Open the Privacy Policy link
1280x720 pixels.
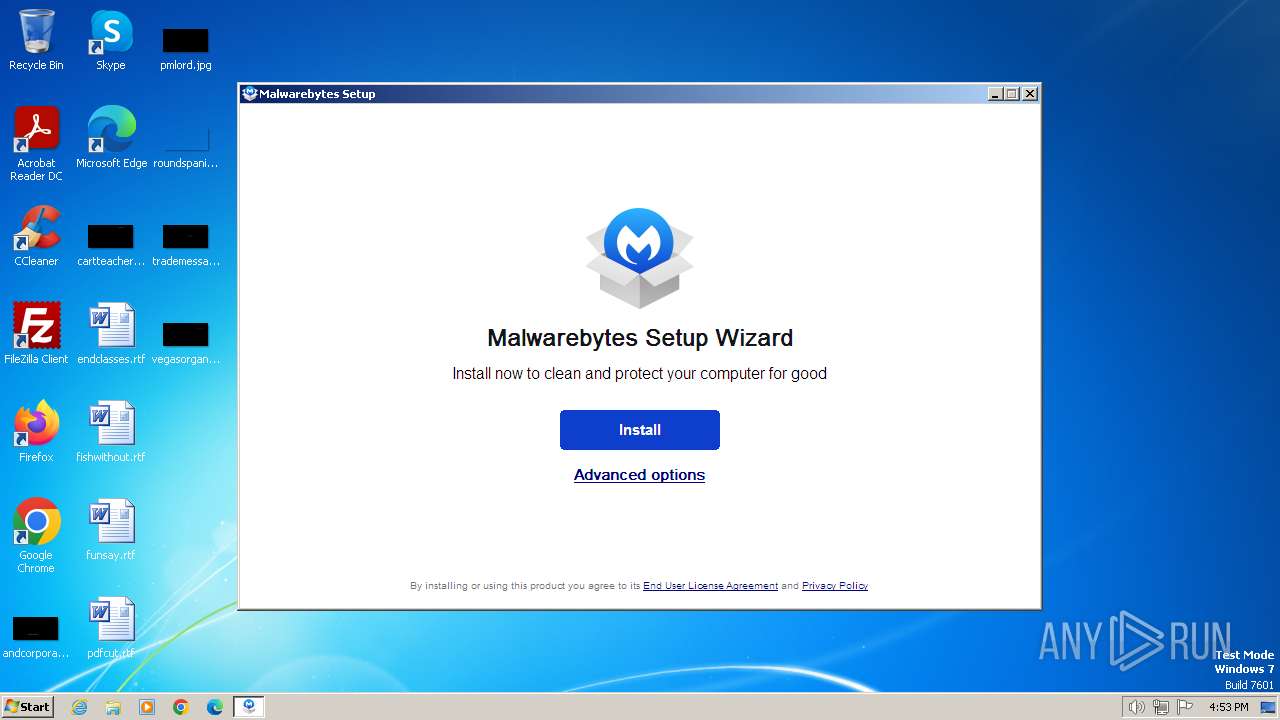point(835,586)
